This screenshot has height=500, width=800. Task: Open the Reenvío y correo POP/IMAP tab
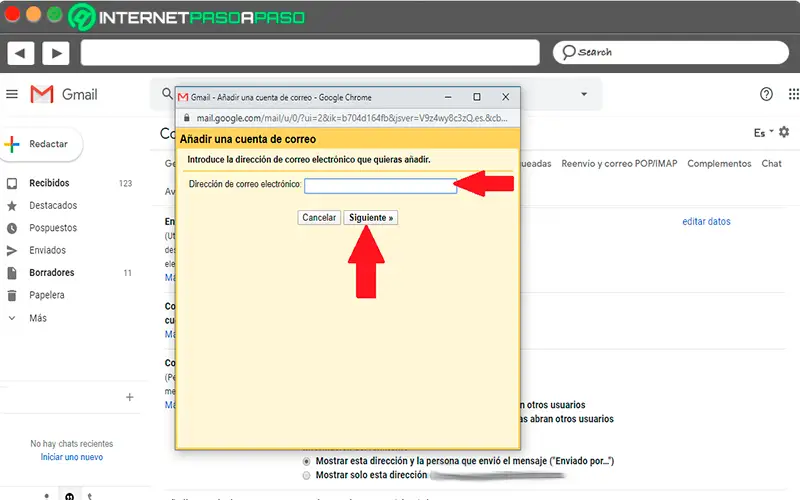pos(619,163)
